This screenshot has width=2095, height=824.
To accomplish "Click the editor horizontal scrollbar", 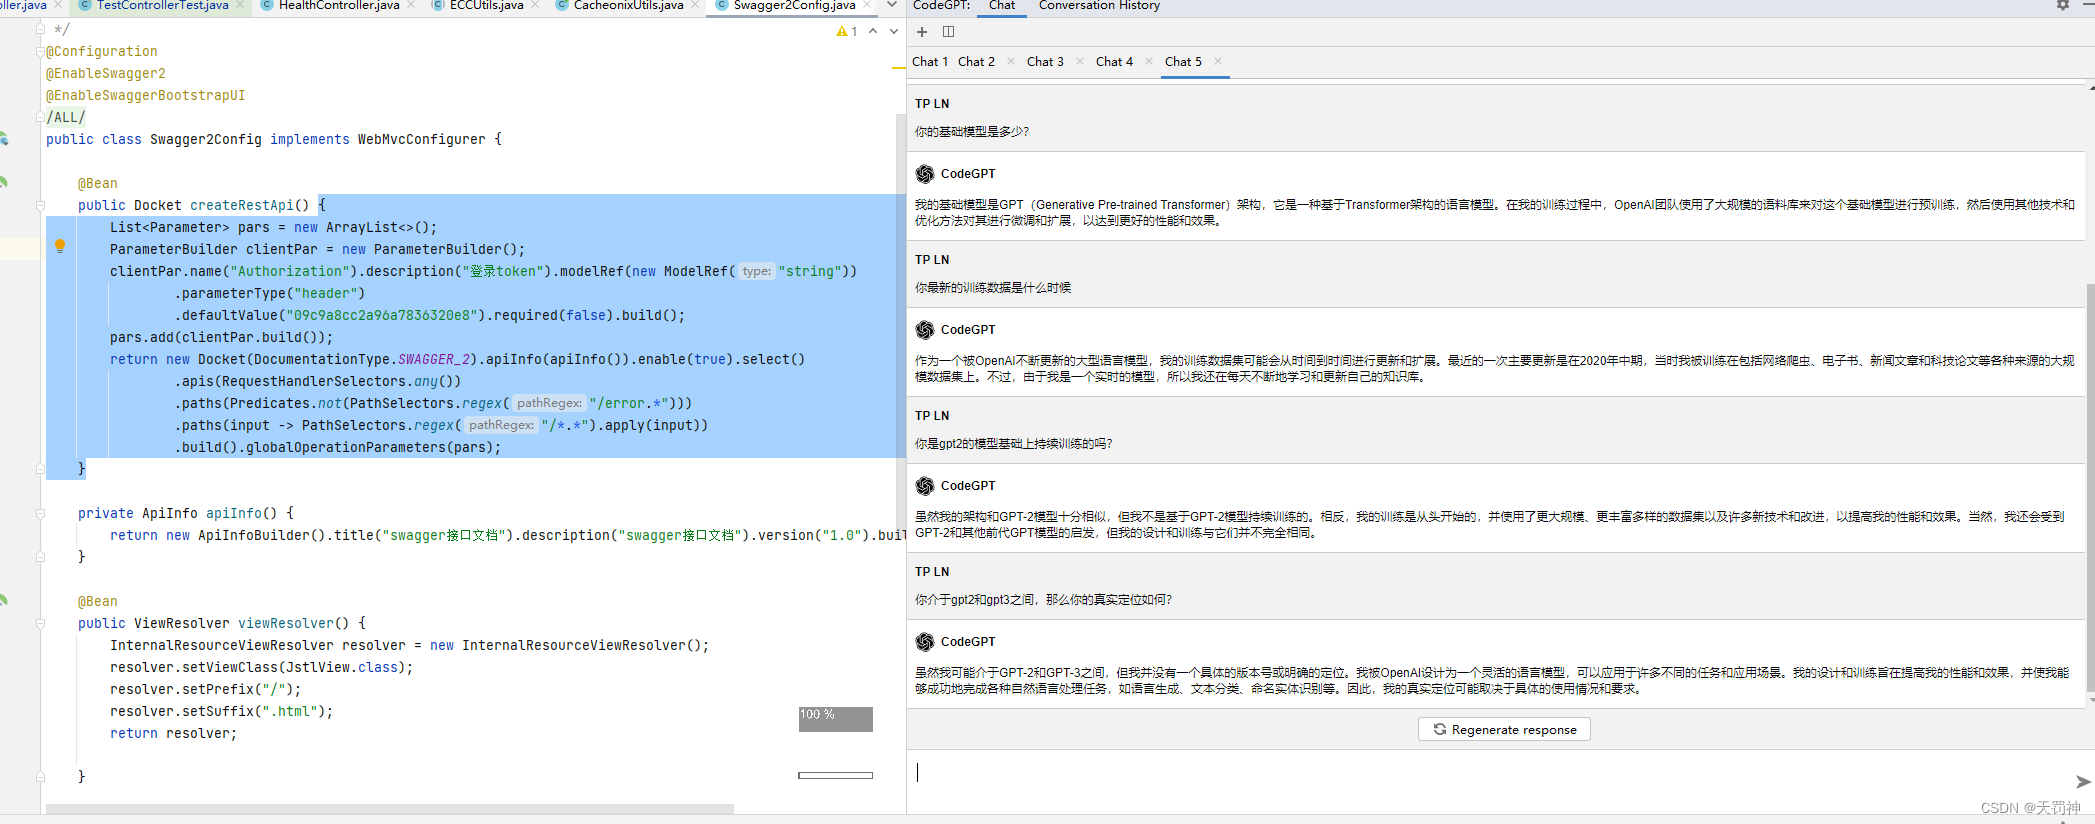I will coord(390,809).
